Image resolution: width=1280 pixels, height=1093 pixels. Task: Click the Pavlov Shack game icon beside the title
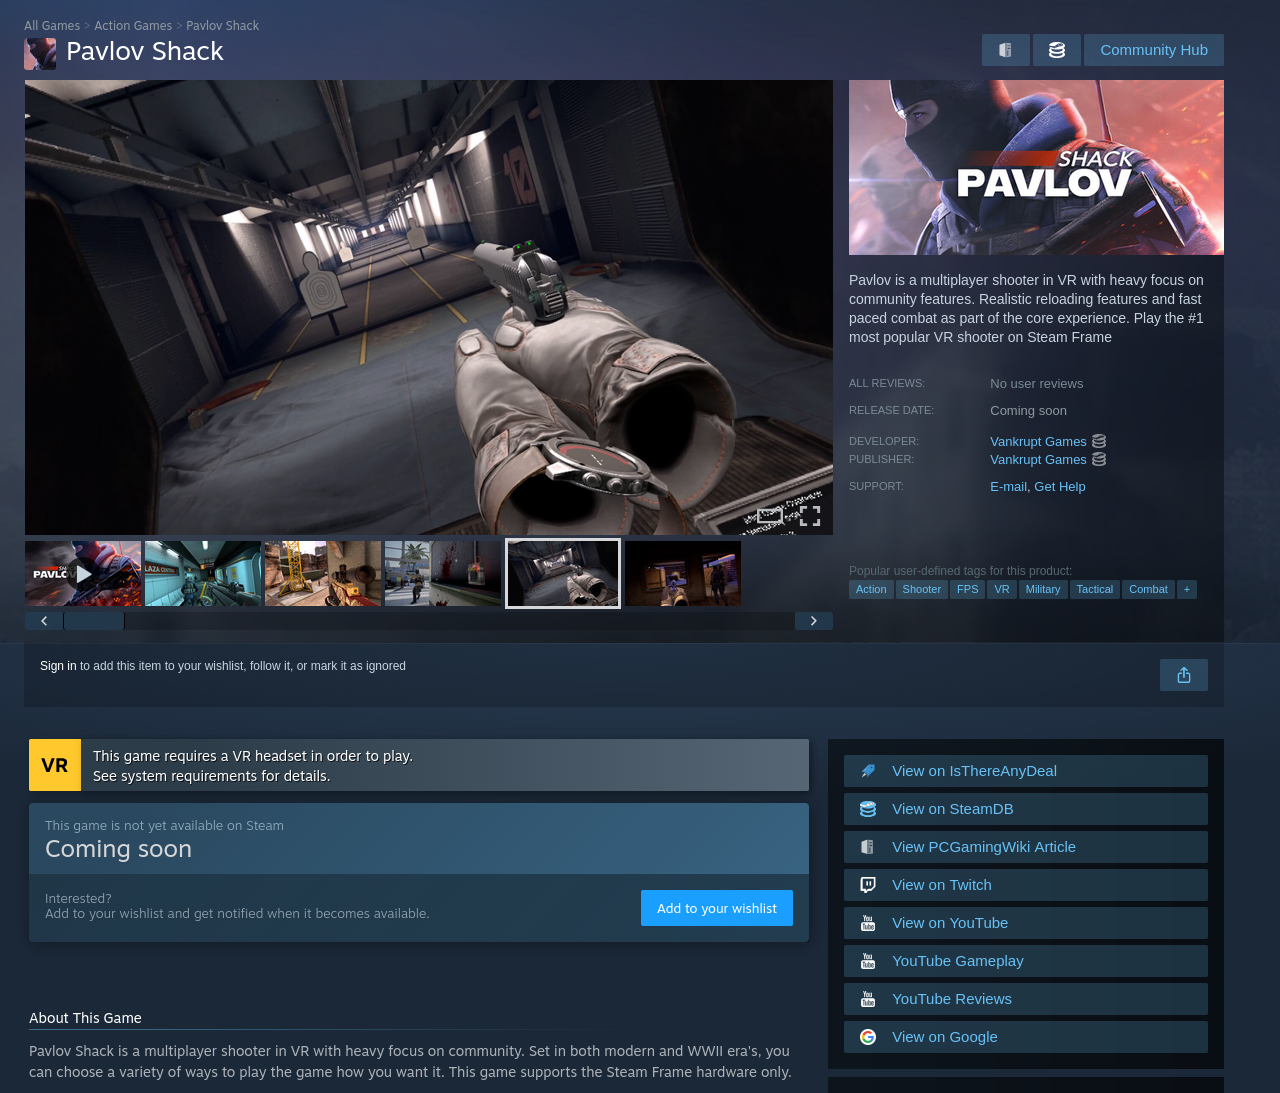tap(40, 54)
